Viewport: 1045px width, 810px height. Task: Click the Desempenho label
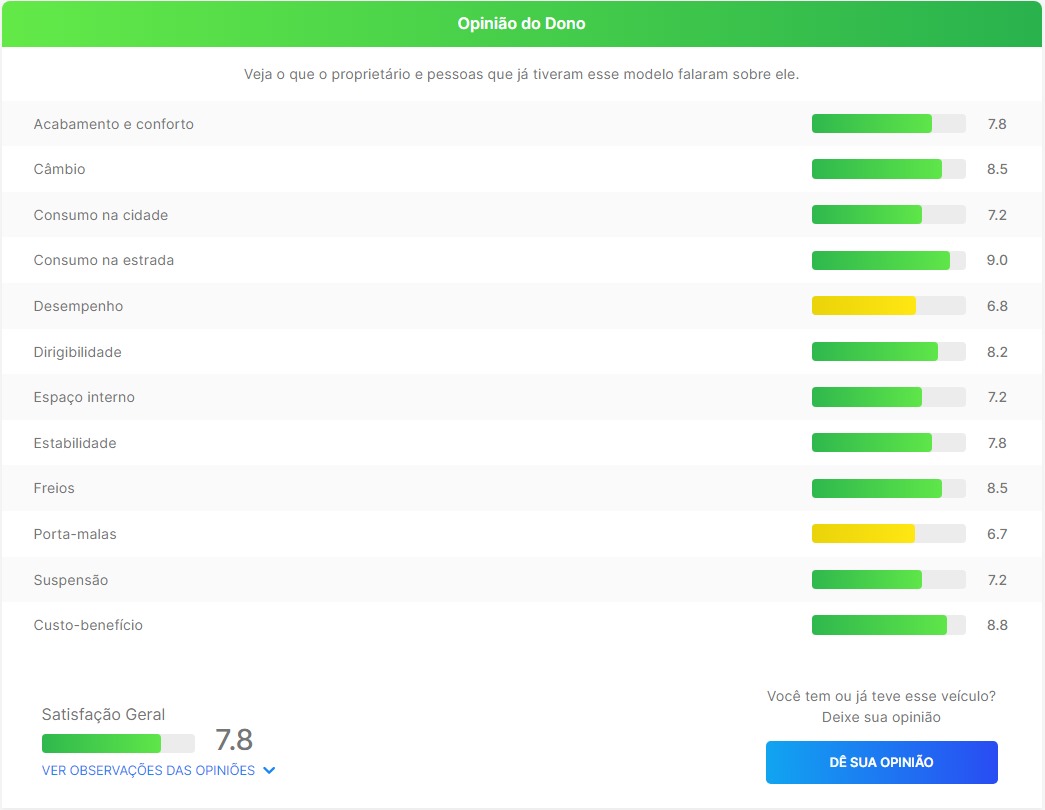(x=78, y=306)
